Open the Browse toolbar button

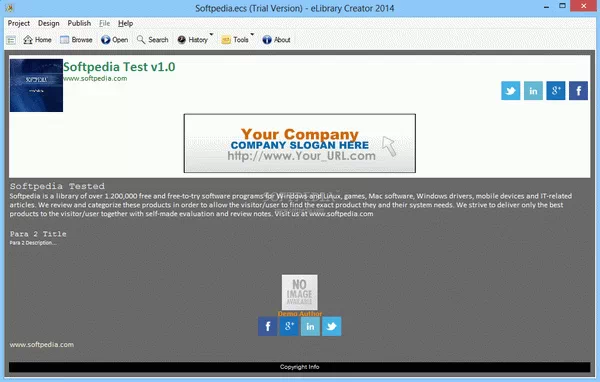77,40
